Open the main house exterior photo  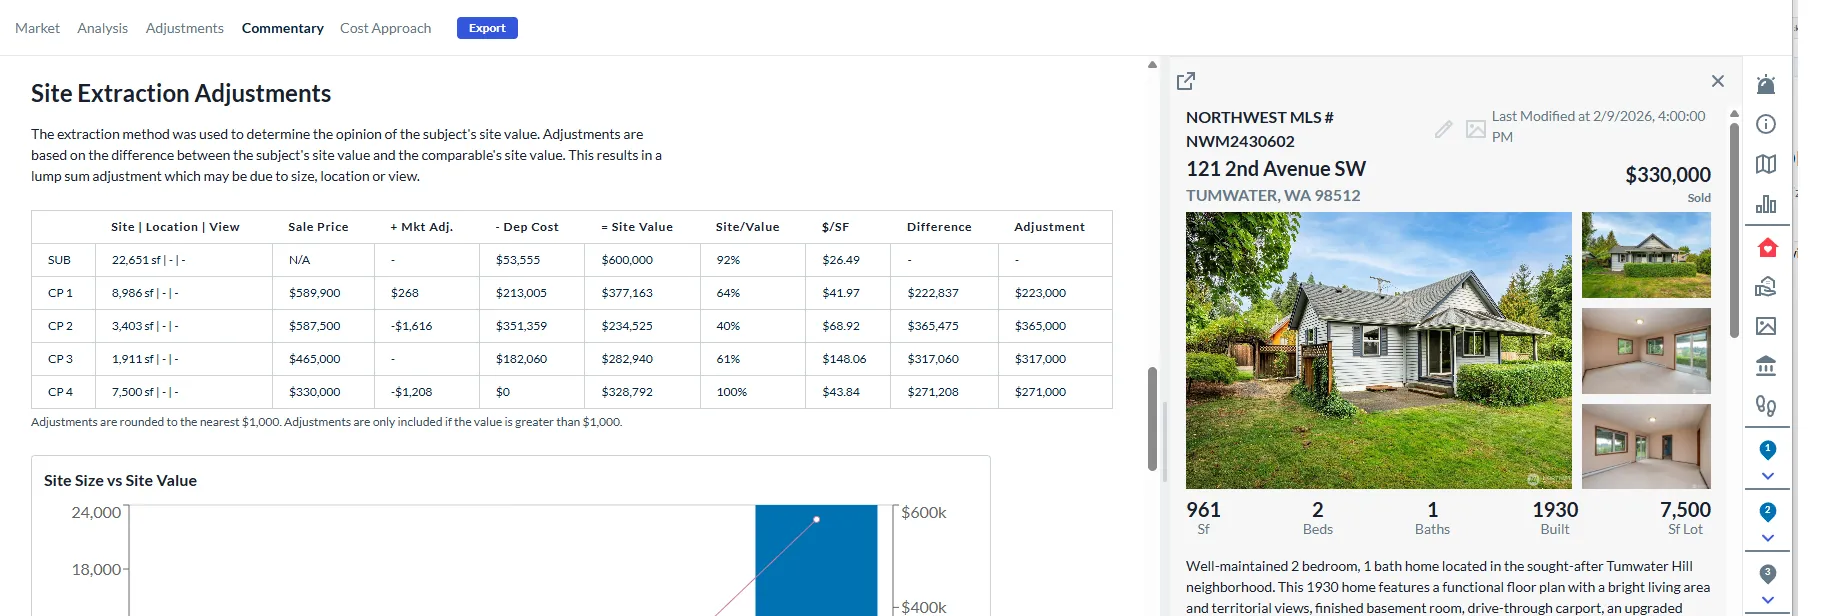pyautogui.click(x=1379, y=350)
